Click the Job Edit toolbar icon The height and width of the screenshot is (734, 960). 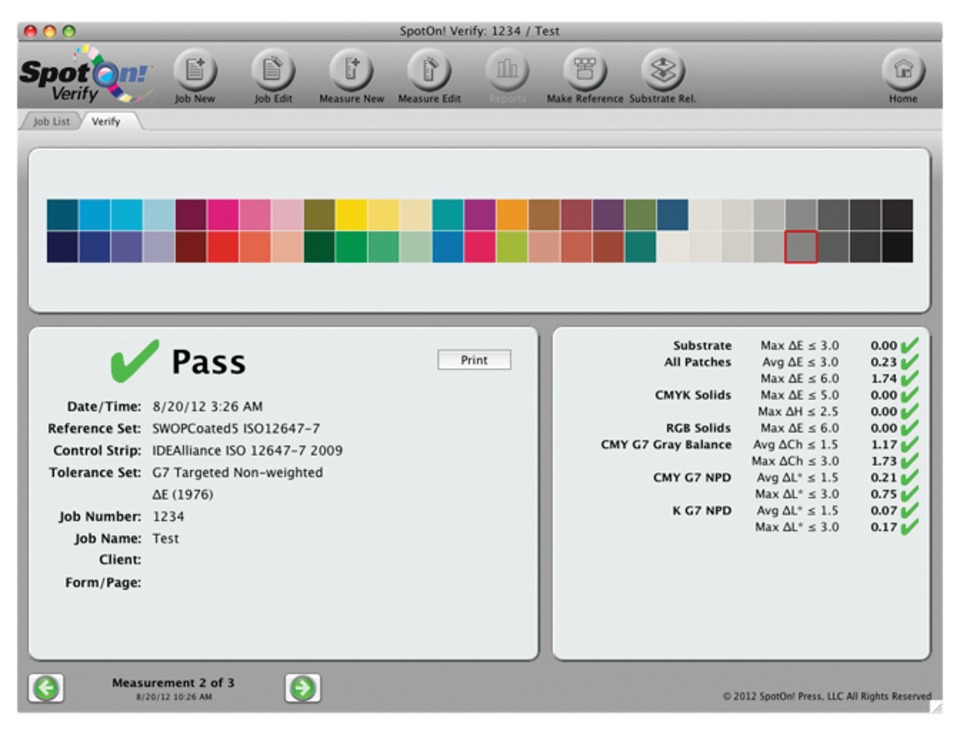point(273,70)
